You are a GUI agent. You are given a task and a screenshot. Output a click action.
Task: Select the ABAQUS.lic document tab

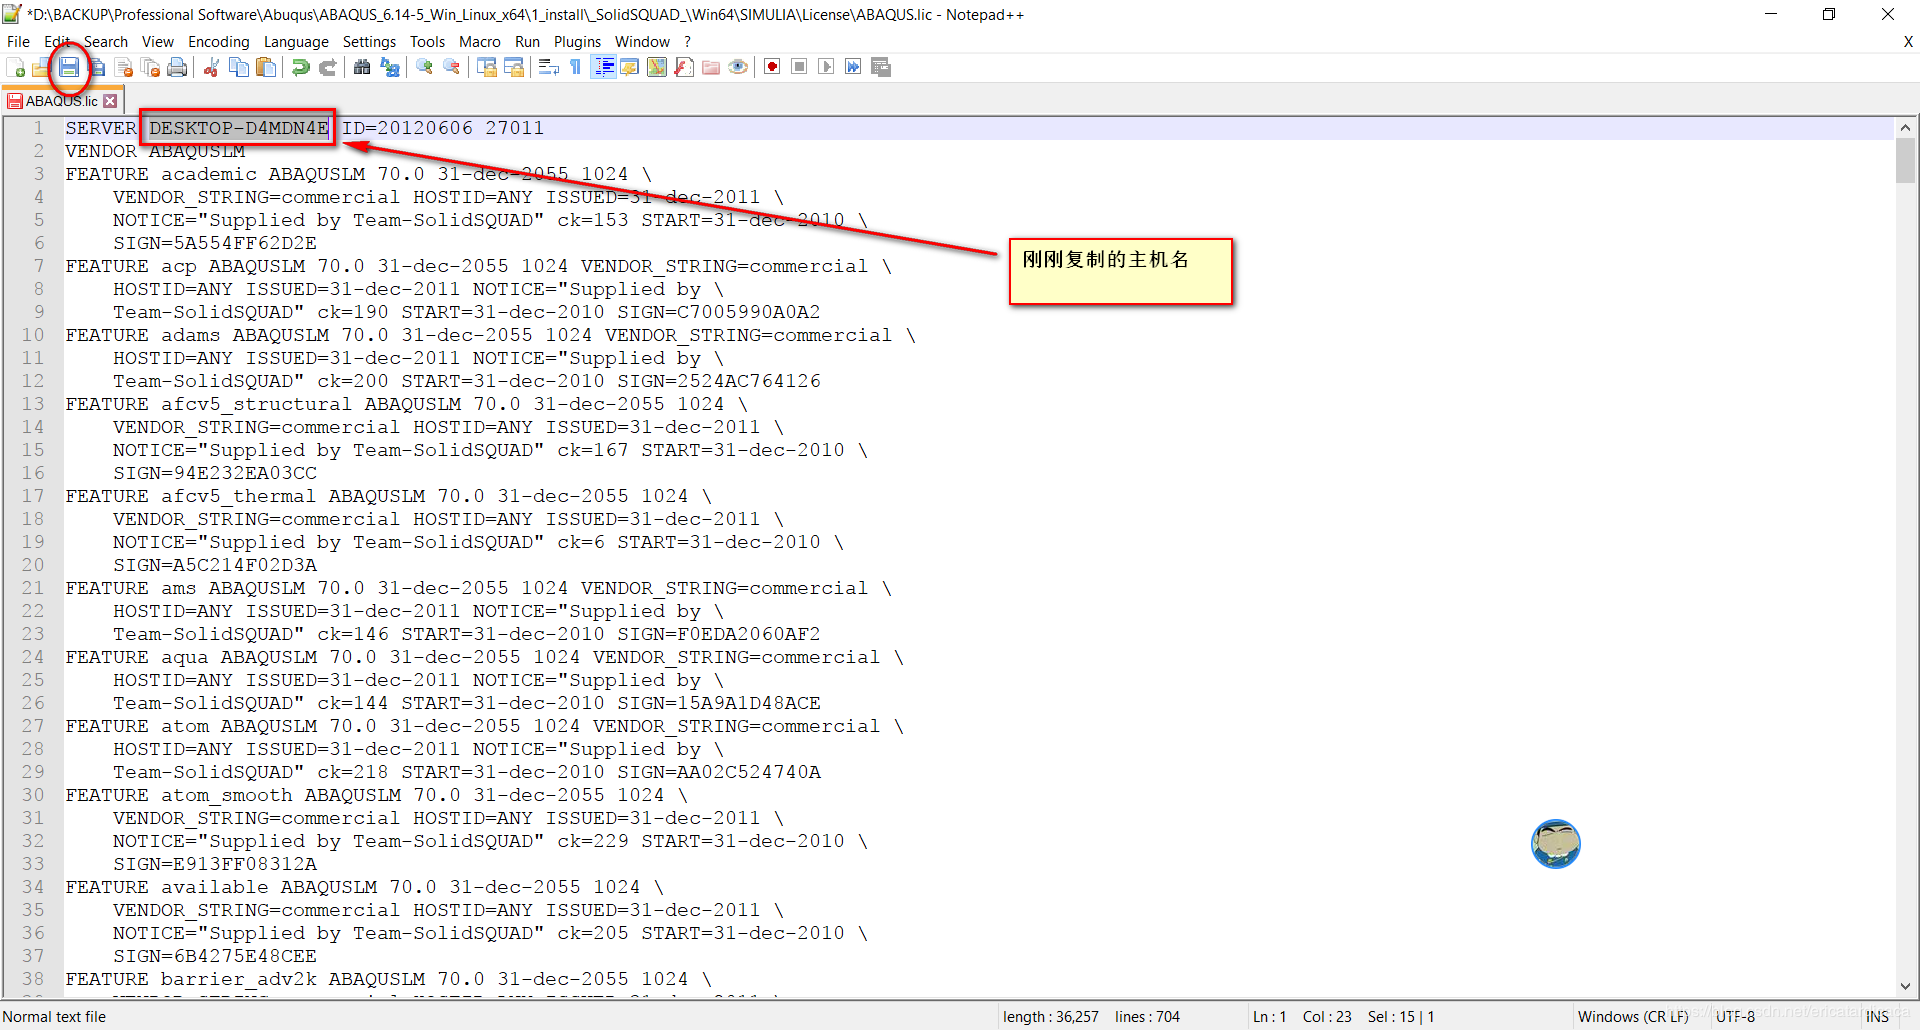(62, 101)
